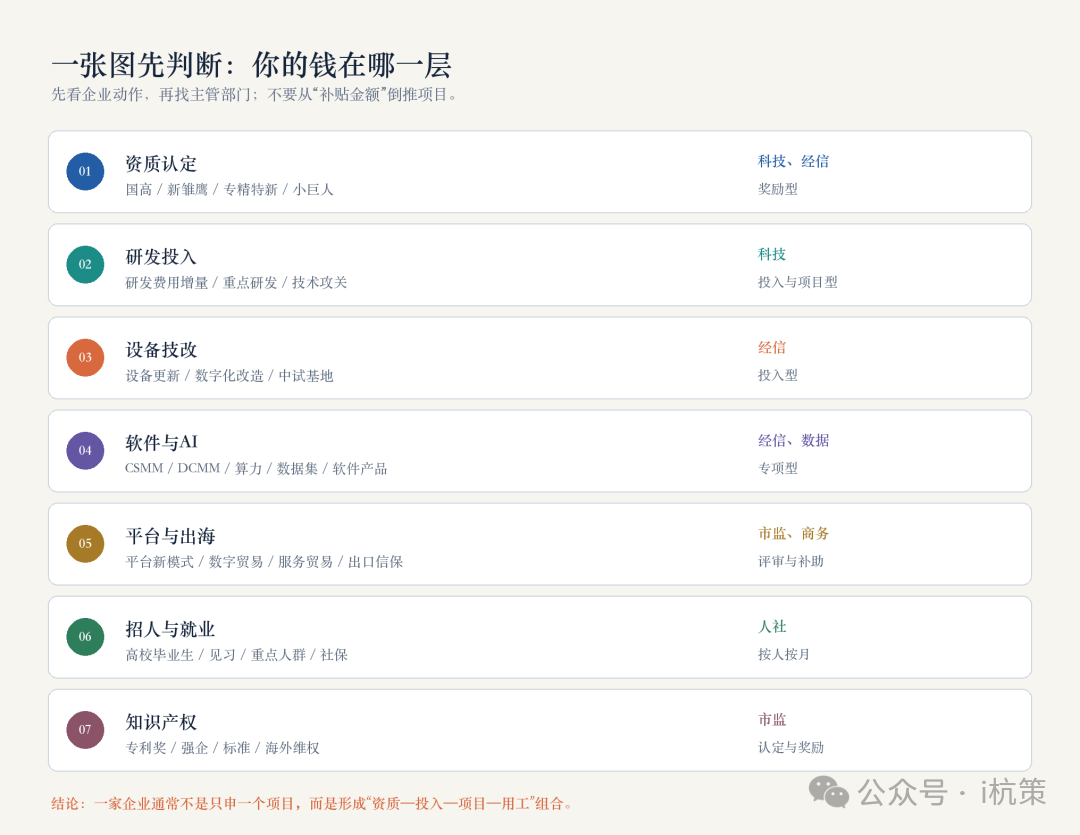Select the 设备技改 heading
1080x835 pixels.
point(161,350)
